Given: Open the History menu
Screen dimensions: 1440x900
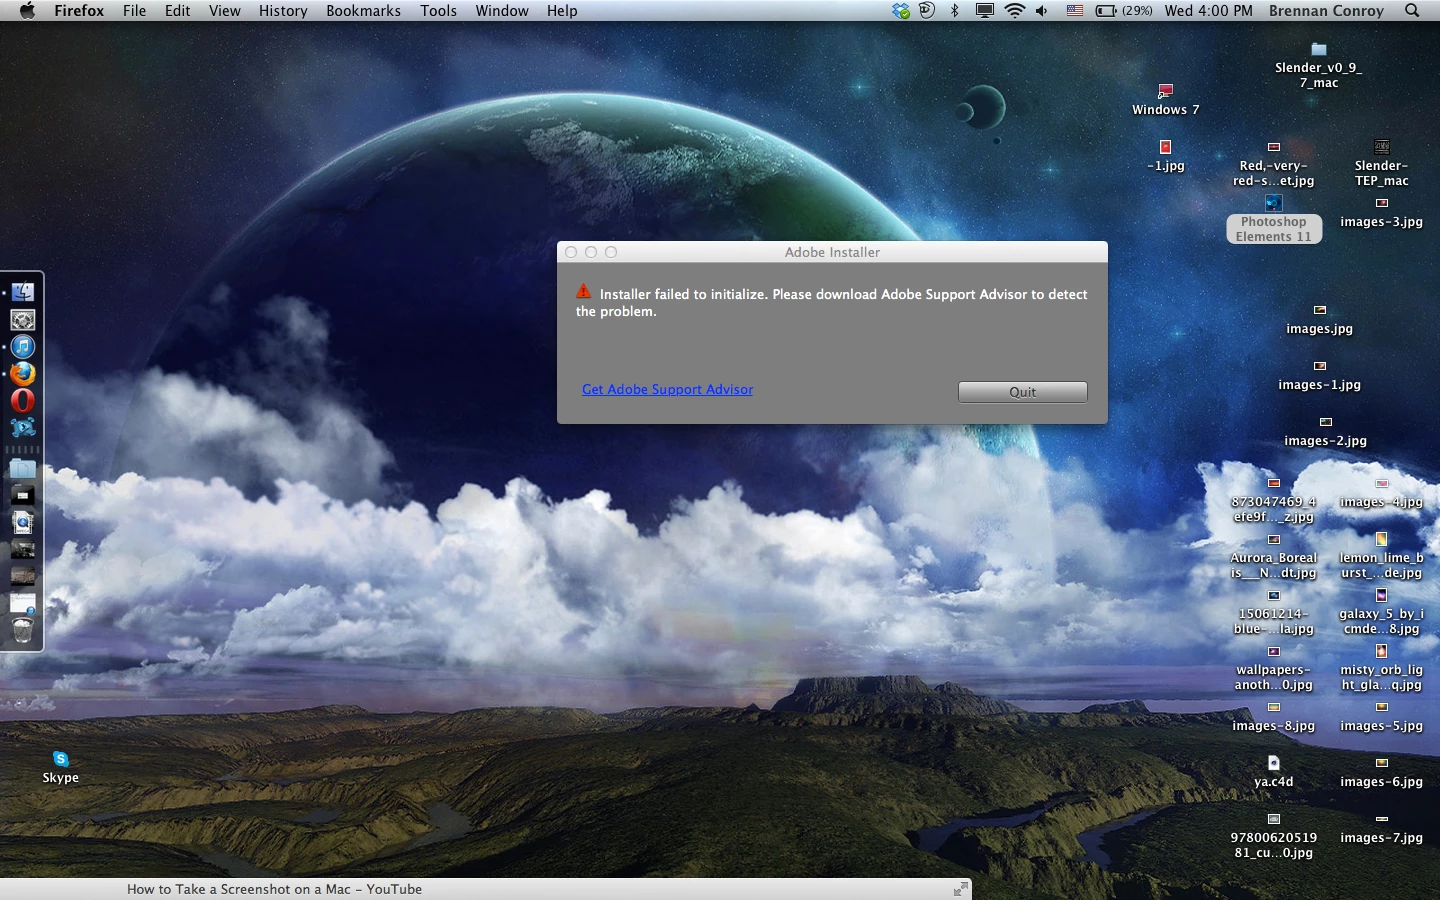Looking at the screenshot, I should tap(283, 11).
